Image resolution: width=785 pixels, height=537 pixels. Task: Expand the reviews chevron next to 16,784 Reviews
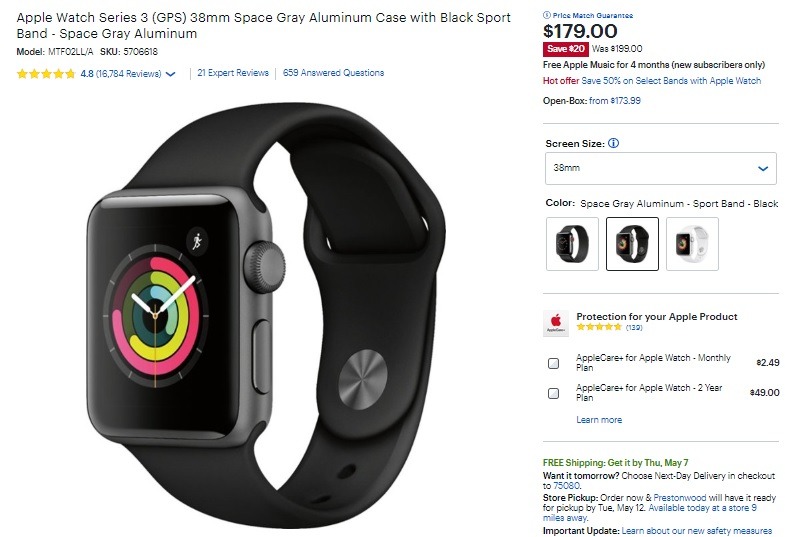coord(170,74)
